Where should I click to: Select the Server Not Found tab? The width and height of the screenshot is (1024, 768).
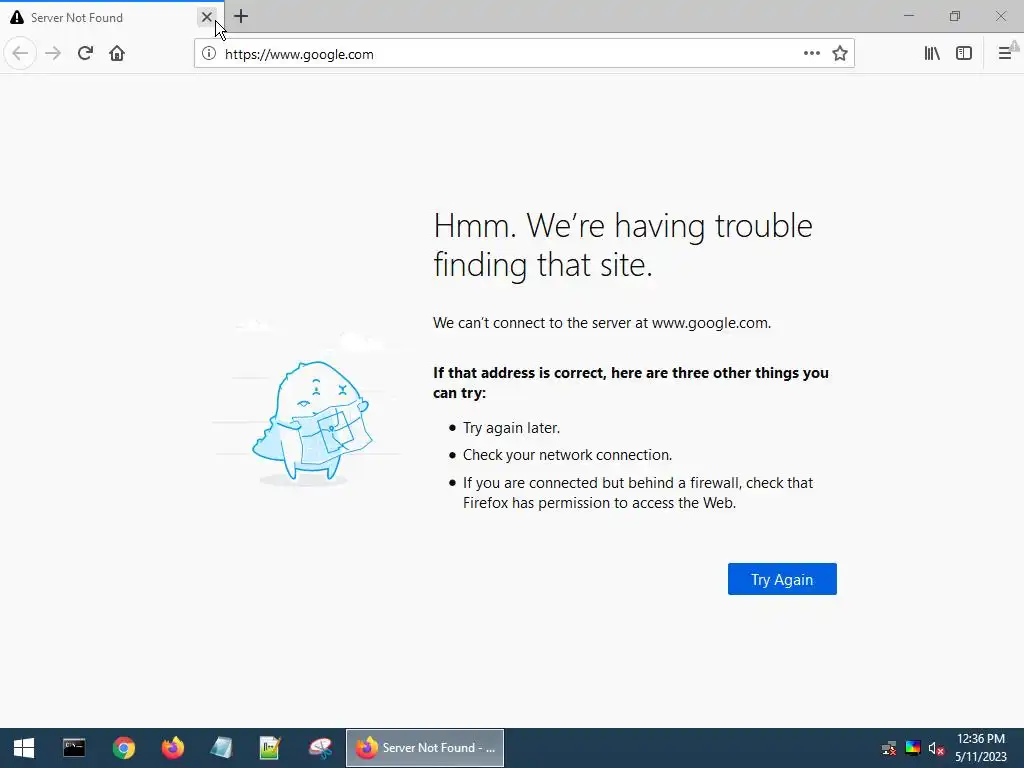(x=112, y=18)
